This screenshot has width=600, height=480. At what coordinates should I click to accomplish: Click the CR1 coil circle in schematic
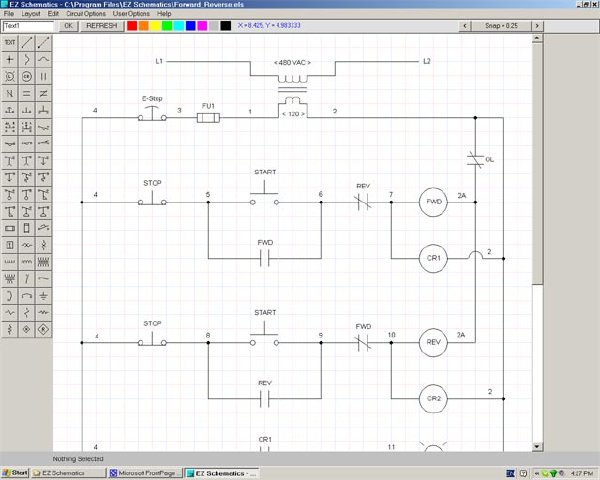[433, 258]
